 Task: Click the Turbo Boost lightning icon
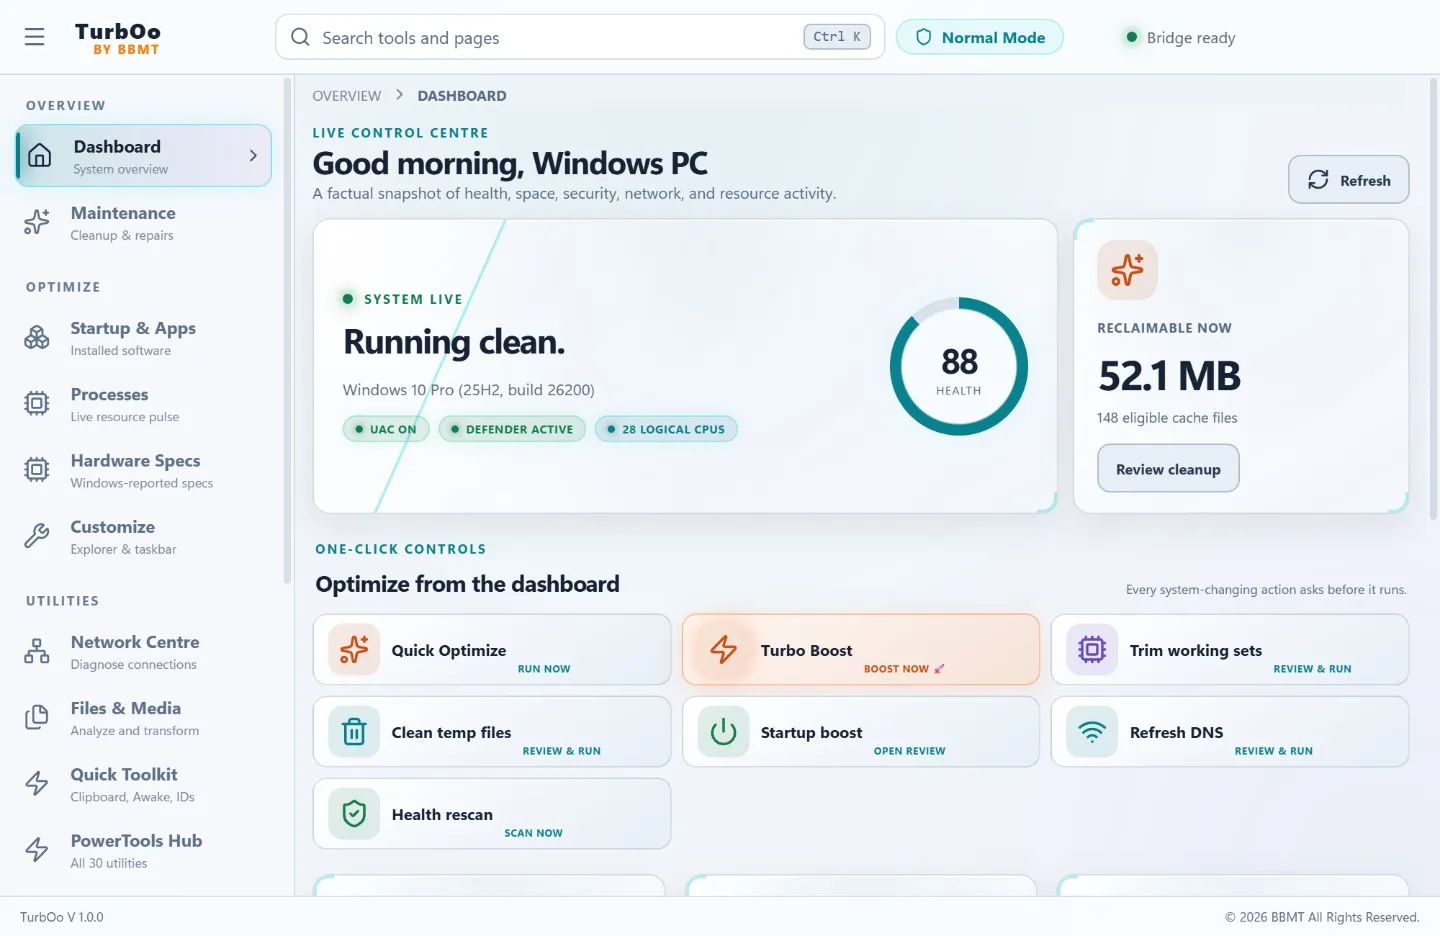(723, 650)
